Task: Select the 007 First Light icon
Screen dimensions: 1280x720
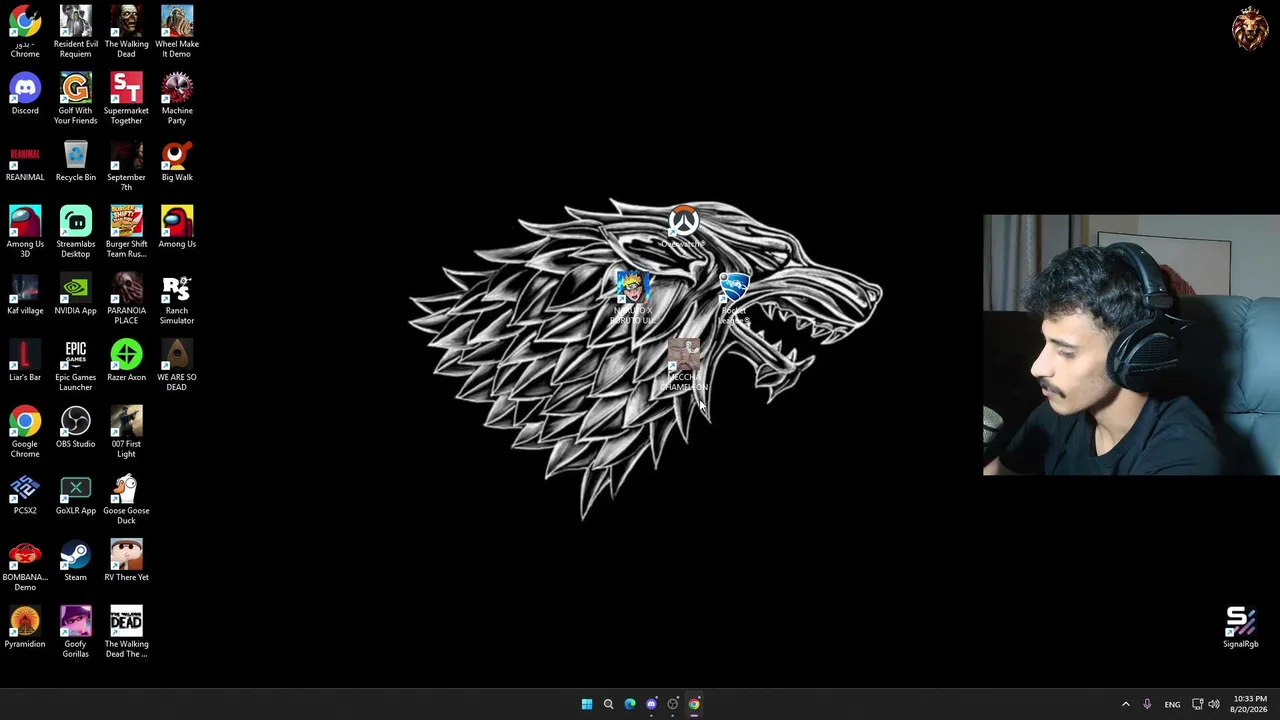Action: point(126,433)
